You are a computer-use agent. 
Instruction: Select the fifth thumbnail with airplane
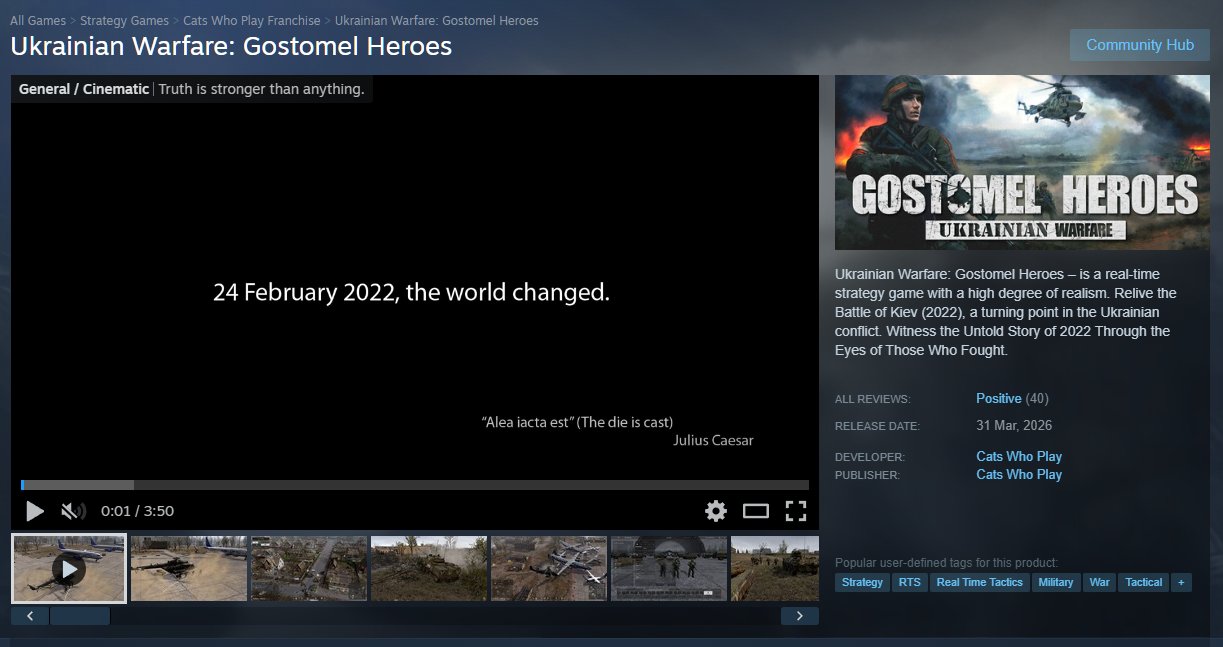(549, 569)
